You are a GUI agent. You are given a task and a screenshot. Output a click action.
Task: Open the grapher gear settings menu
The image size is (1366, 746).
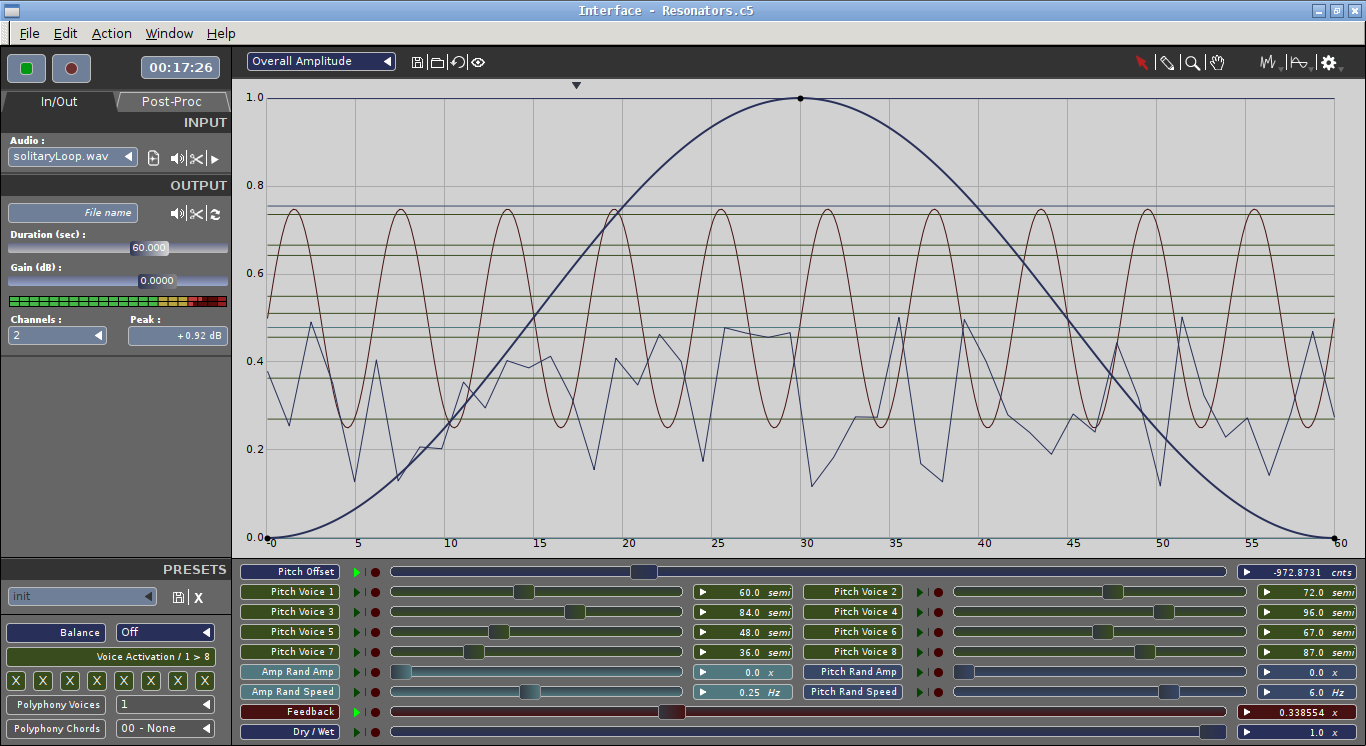coord(1329,62)
